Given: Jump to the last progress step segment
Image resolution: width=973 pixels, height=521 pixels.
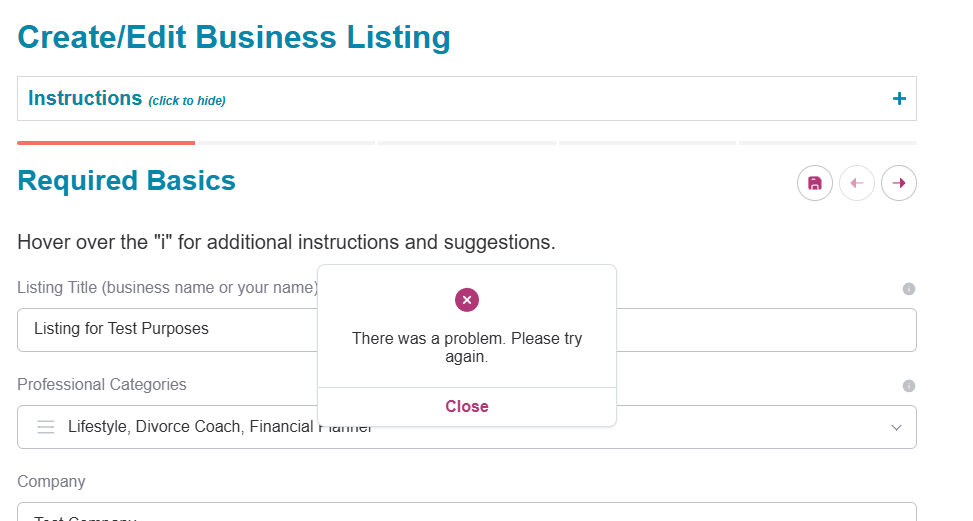Looking at the screenshot, I should [x=827, y=143].
